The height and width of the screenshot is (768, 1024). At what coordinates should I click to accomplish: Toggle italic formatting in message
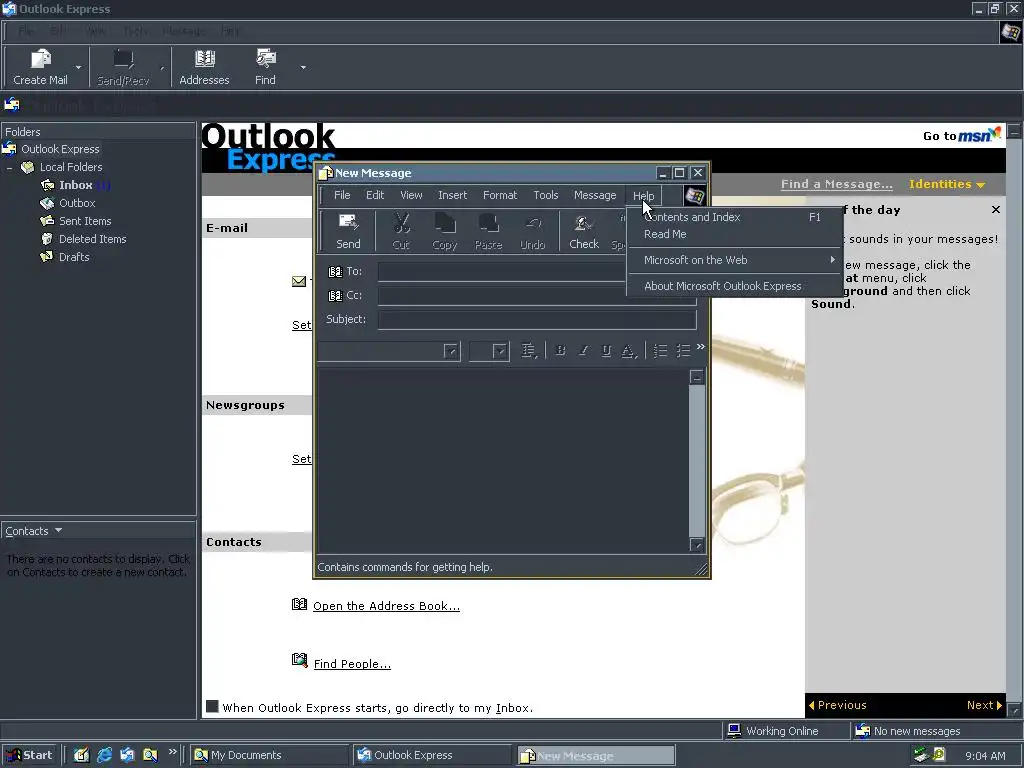(583, 351)
